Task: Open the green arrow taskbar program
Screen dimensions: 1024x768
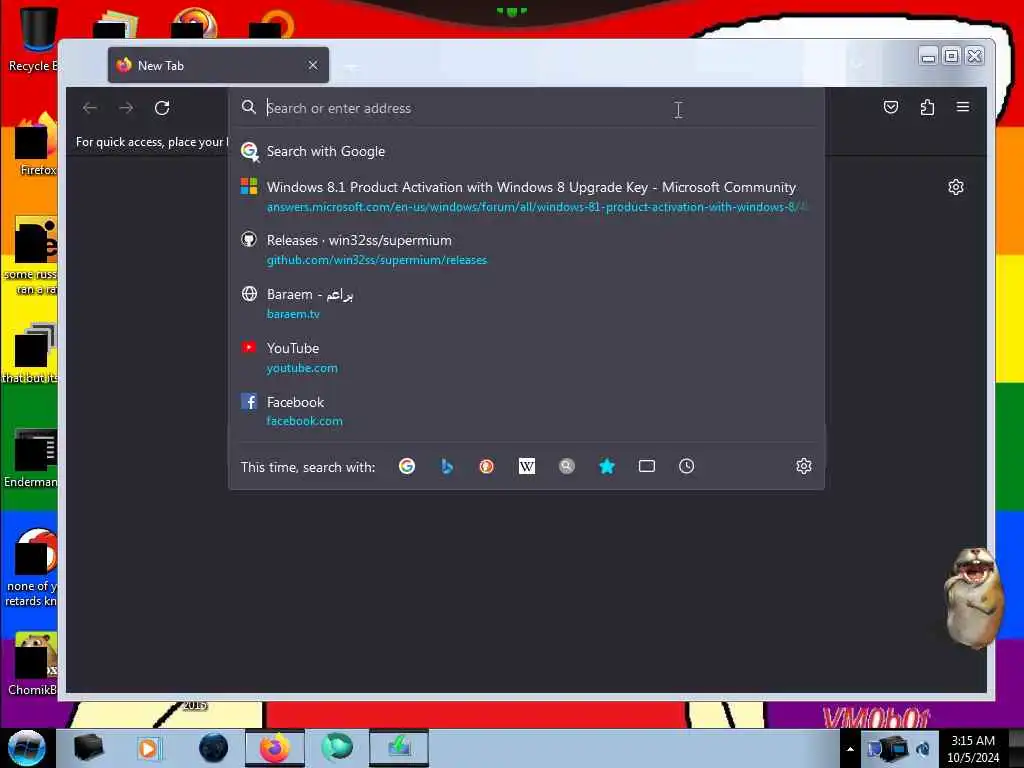Action: (399, 748)
